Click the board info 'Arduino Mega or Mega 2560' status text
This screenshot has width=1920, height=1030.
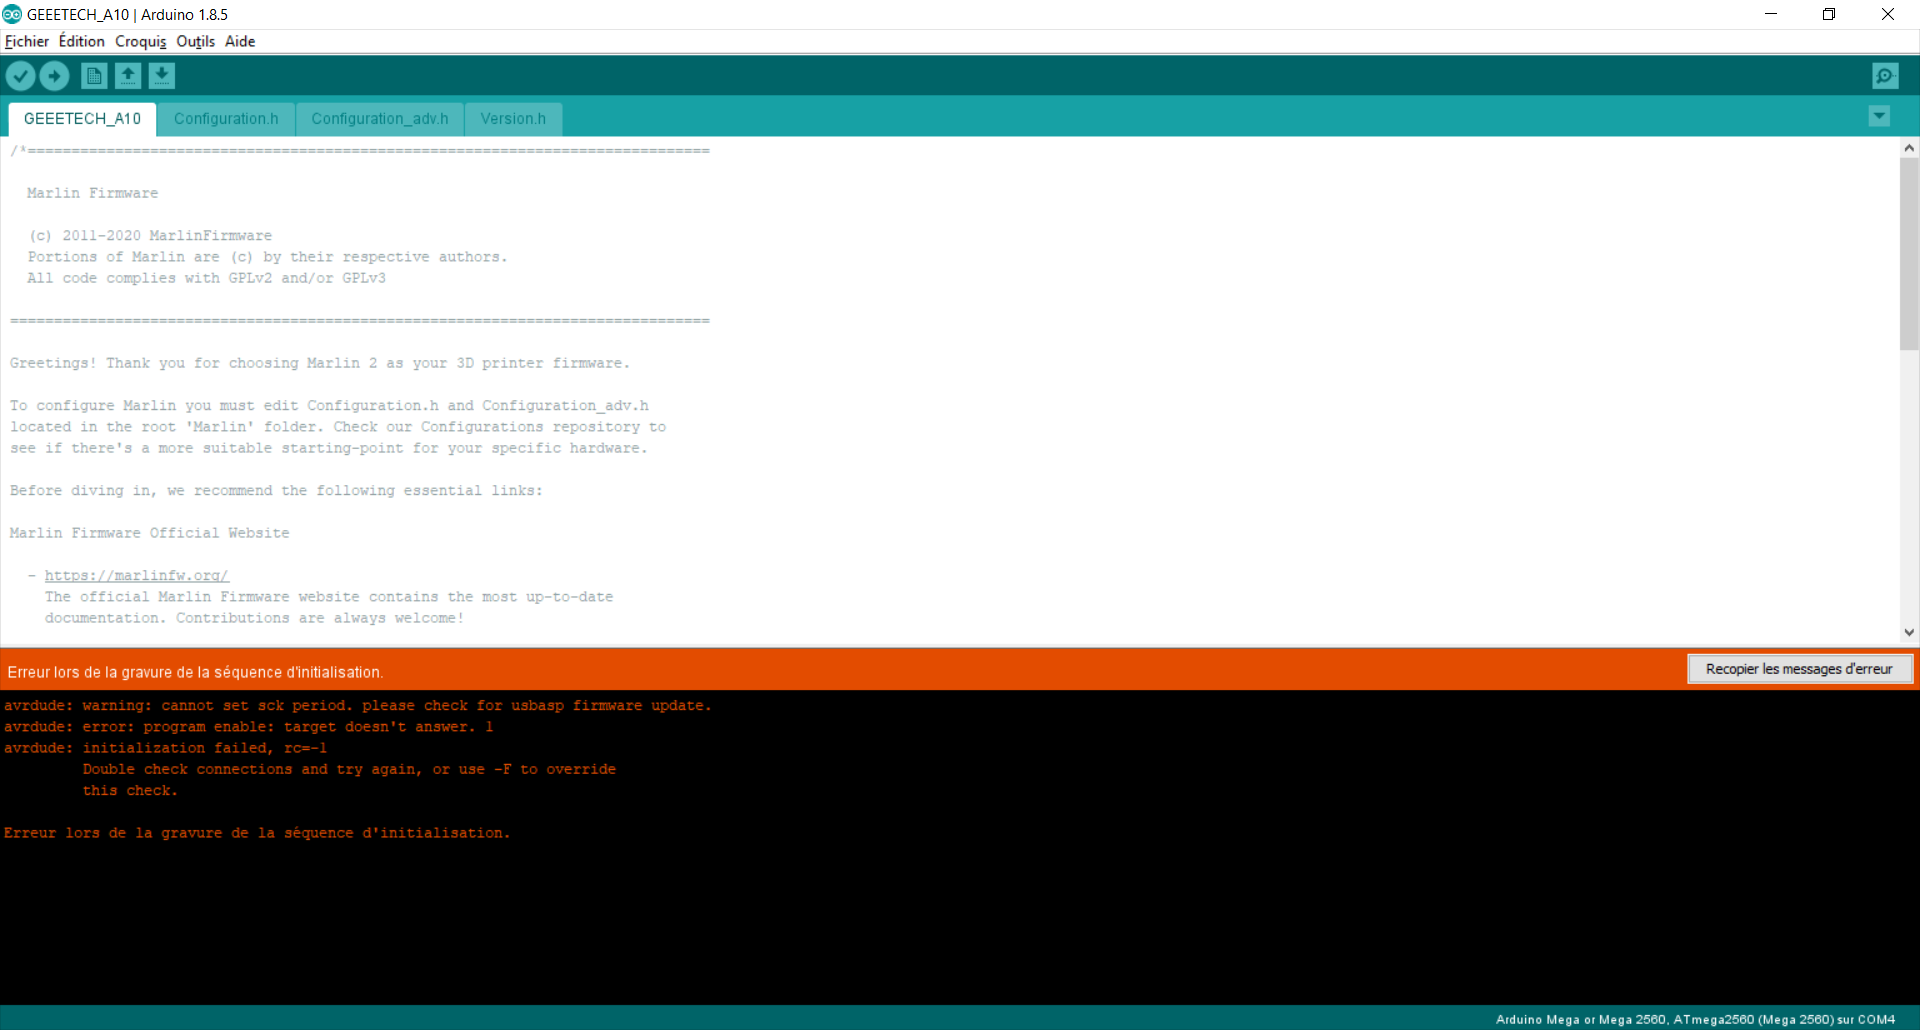click(1695, 1019)
